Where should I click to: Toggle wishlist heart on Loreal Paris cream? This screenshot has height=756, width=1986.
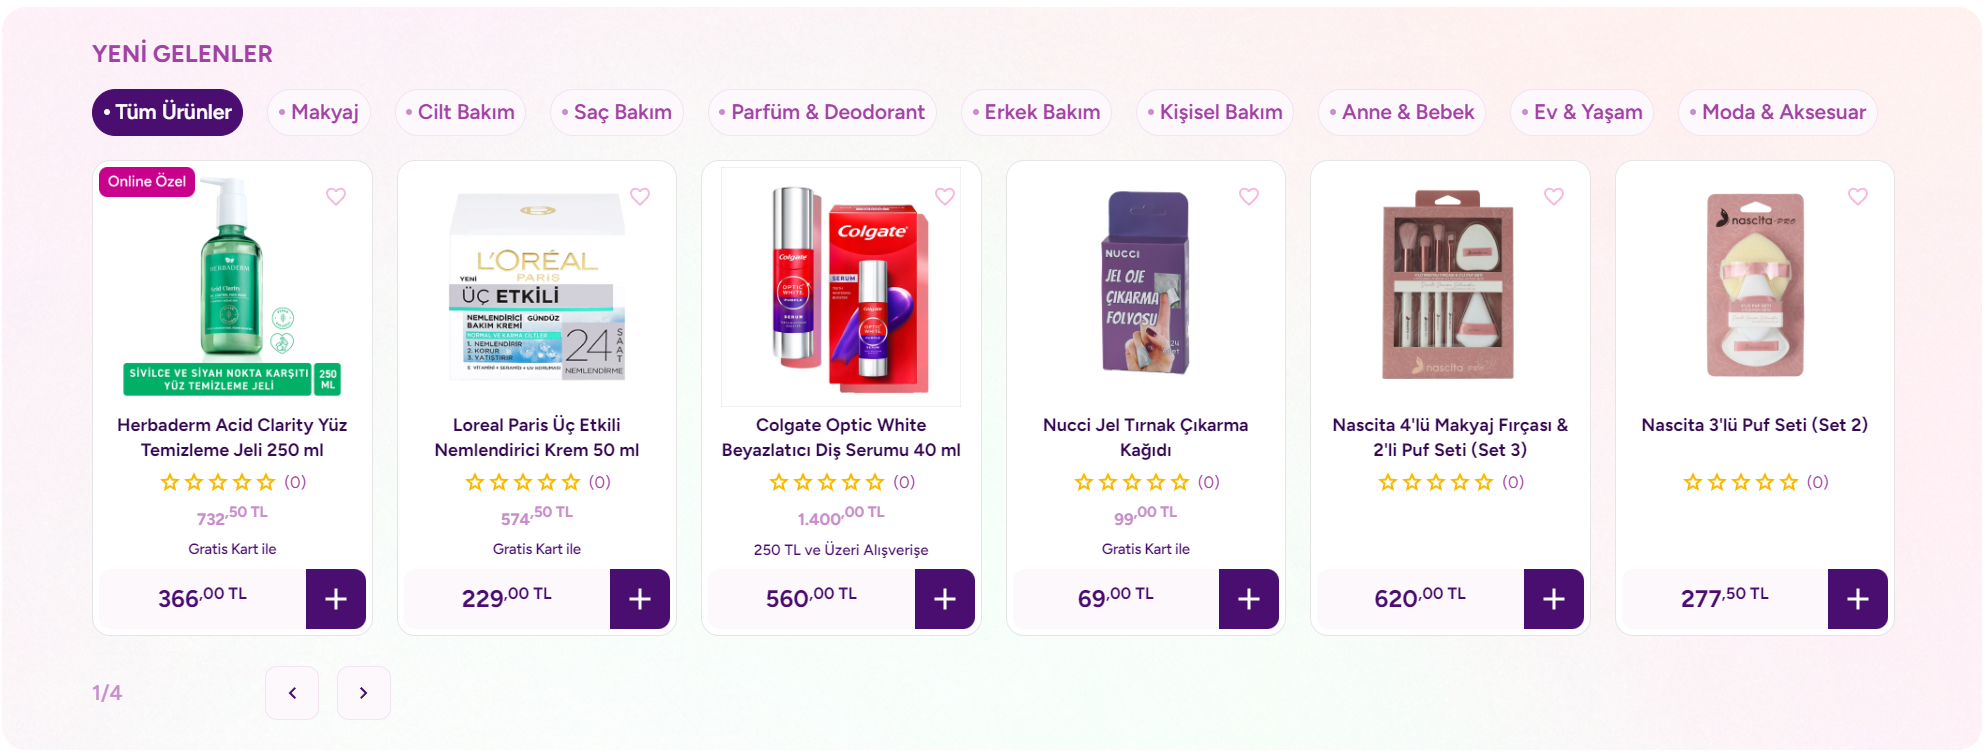[x=640, y=197]
